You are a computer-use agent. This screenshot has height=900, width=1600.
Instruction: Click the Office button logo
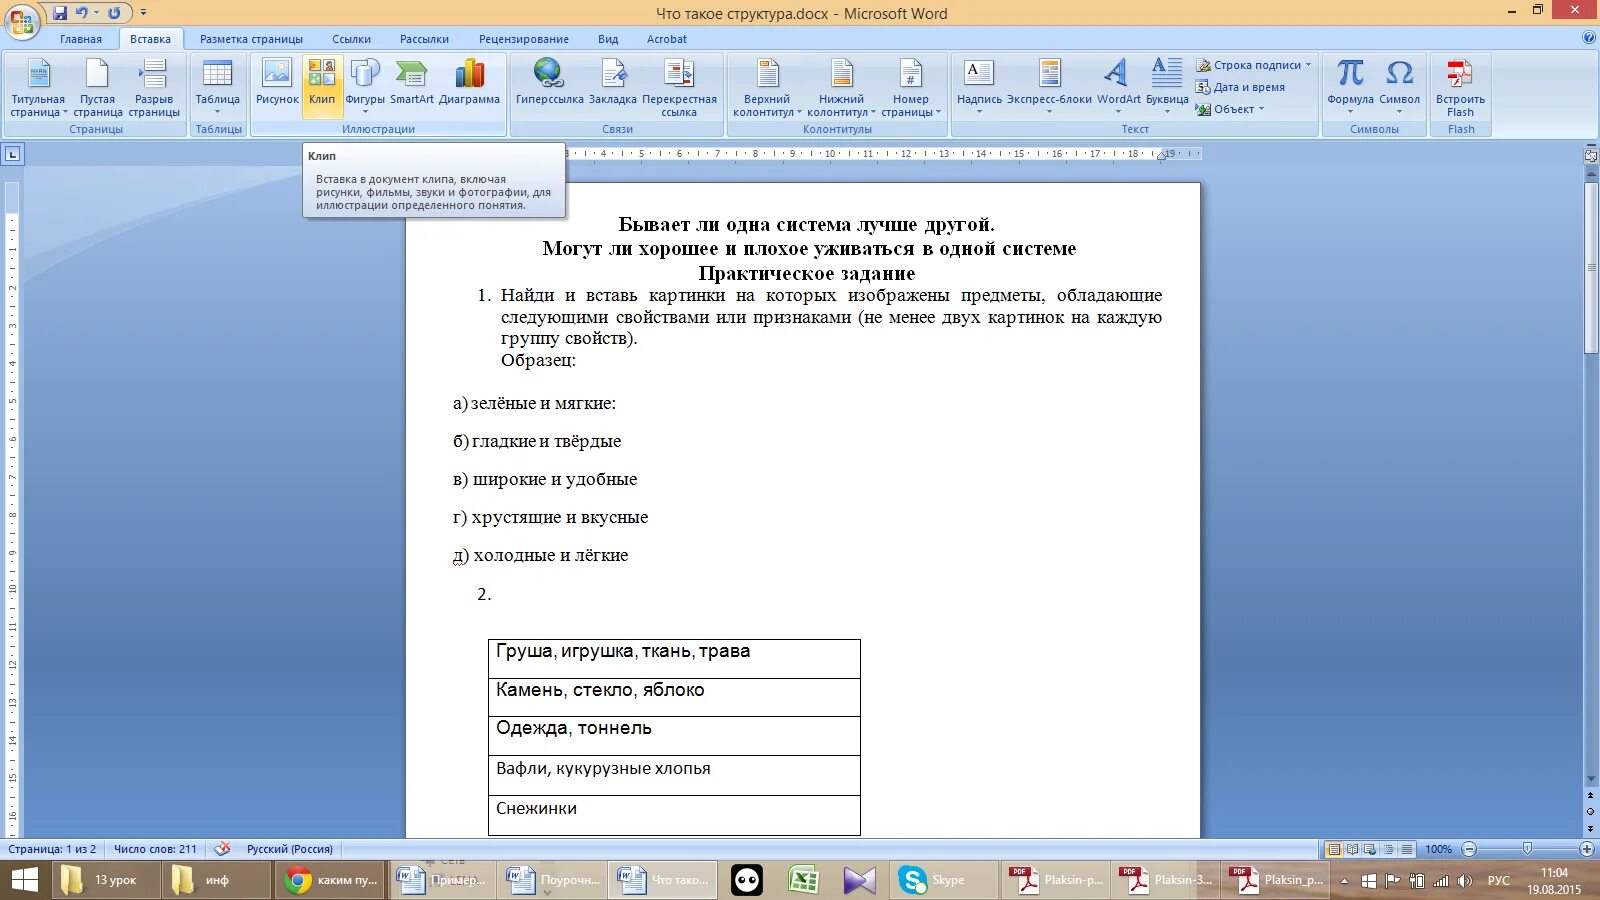22,20
